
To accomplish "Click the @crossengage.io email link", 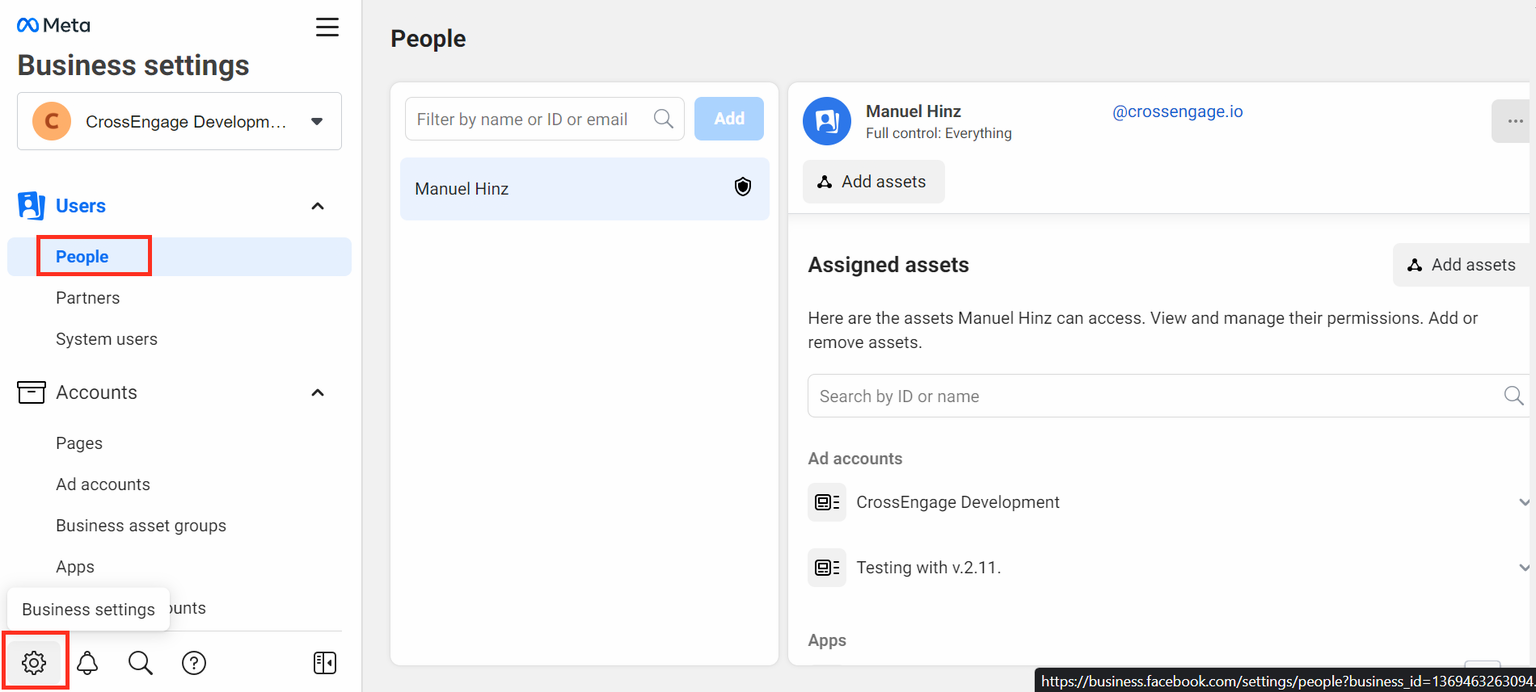I will coord(1178,112).
